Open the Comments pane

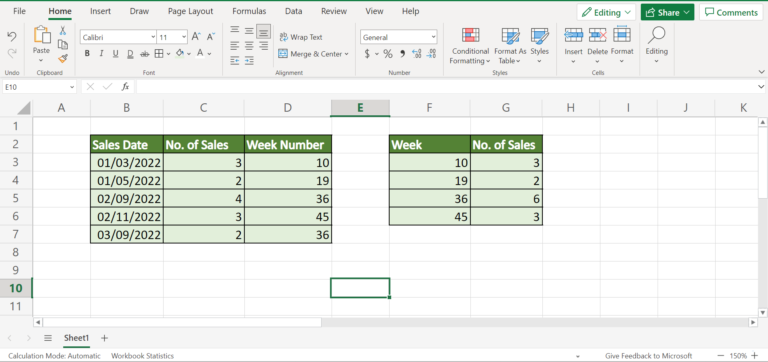coord(731,13)
